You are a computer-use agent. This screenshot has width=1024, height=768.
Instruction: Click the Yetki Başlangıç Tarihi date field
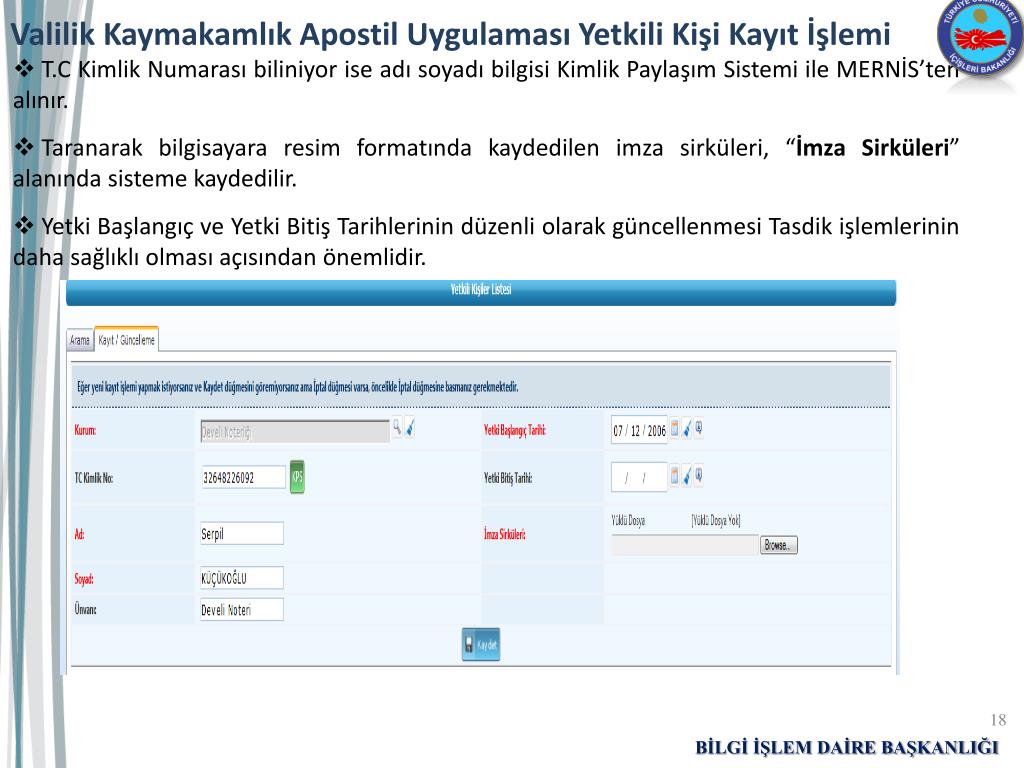(639, 430)
